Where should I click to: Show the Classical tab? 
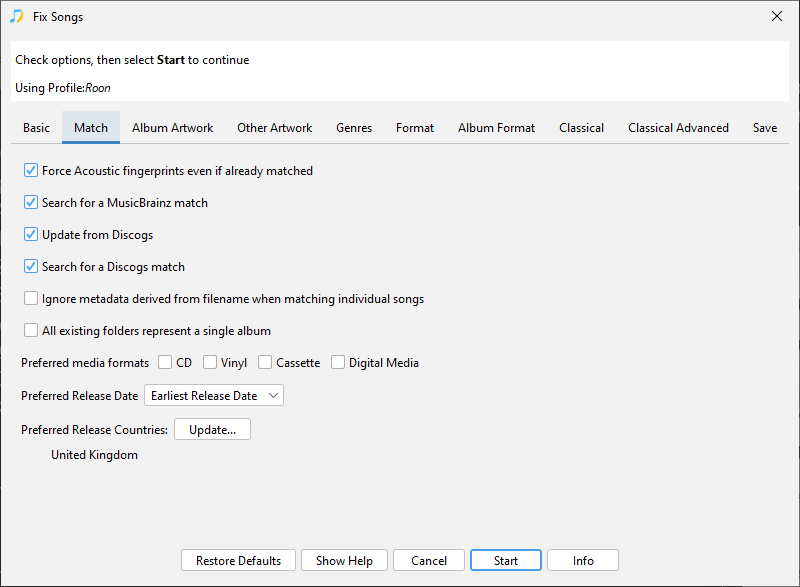(582, 128)
